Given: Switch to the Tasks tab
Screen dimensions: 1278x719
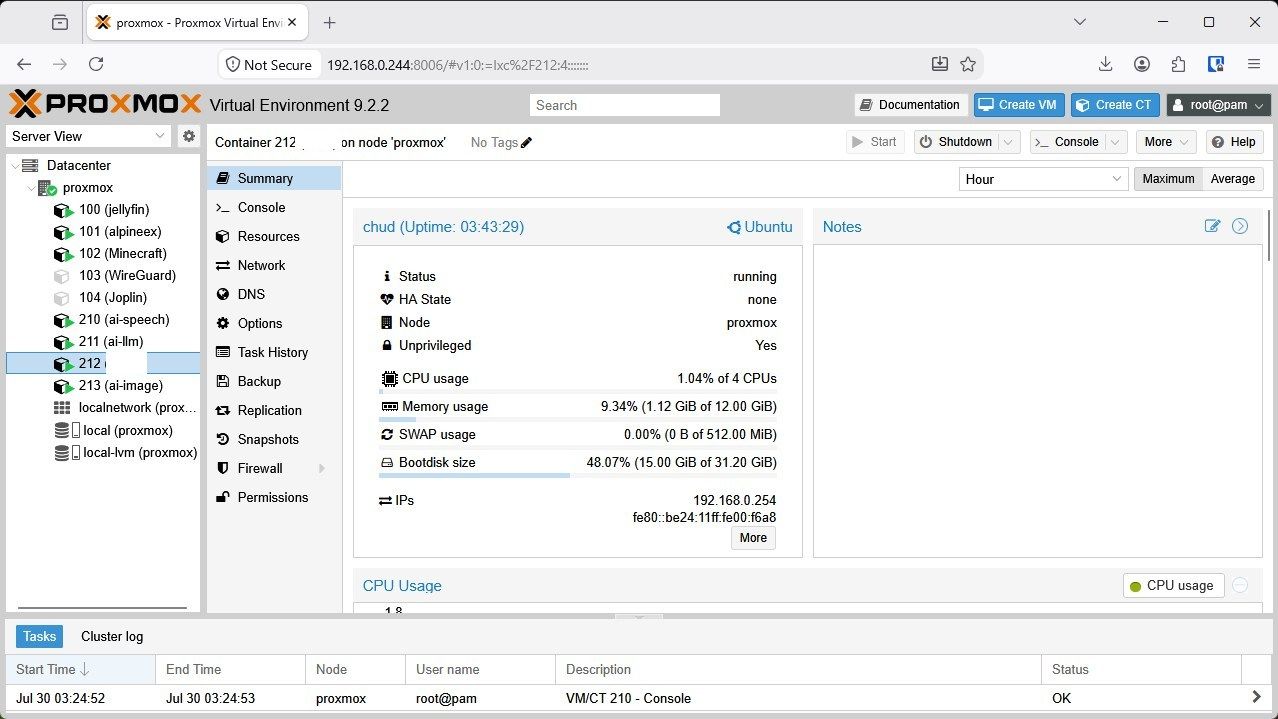Looking at the screenshot, I should click(x=40, y=636).
